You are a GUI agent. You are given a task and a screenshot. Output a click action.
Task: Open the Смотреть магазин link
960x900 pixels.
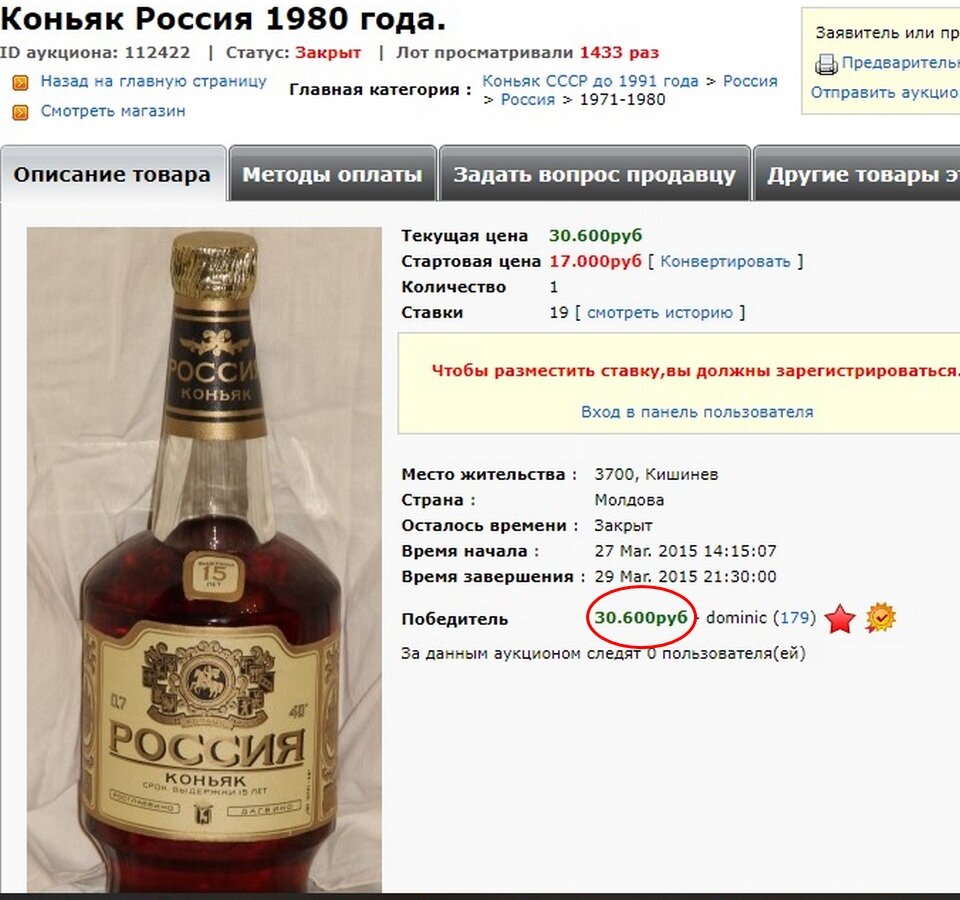[113, 111]
